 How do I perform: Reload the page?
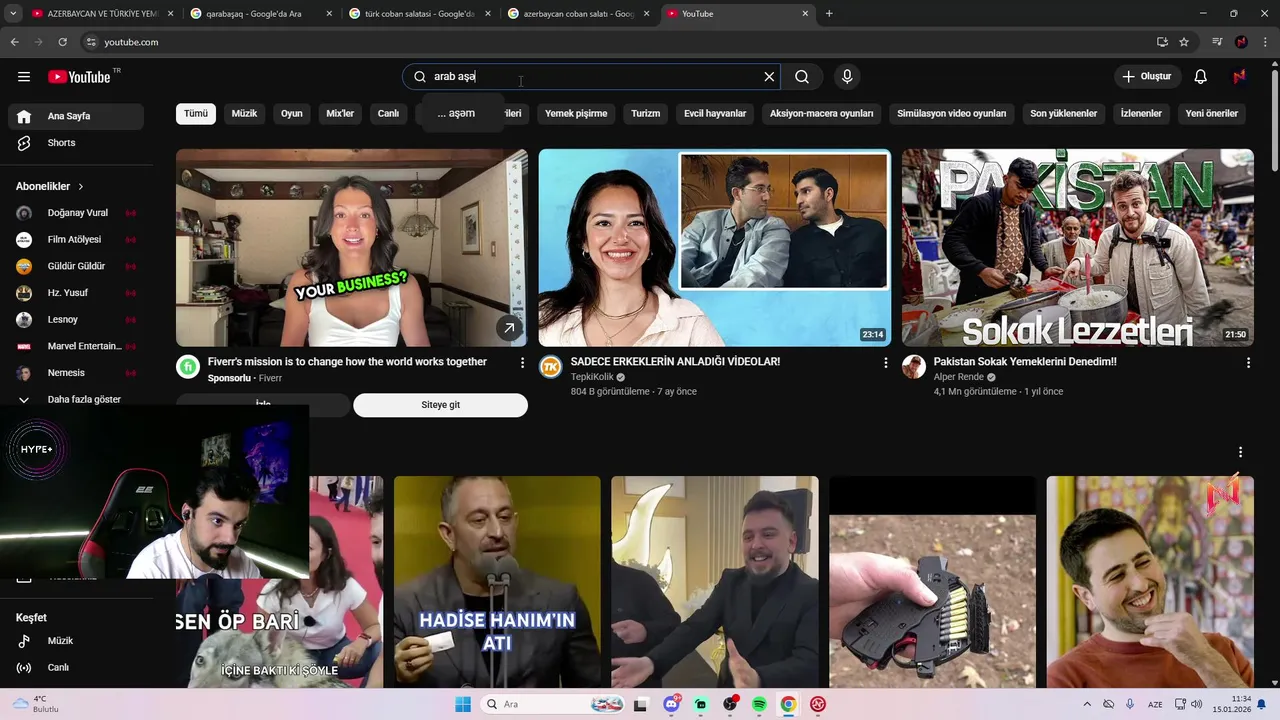point(62,42)
